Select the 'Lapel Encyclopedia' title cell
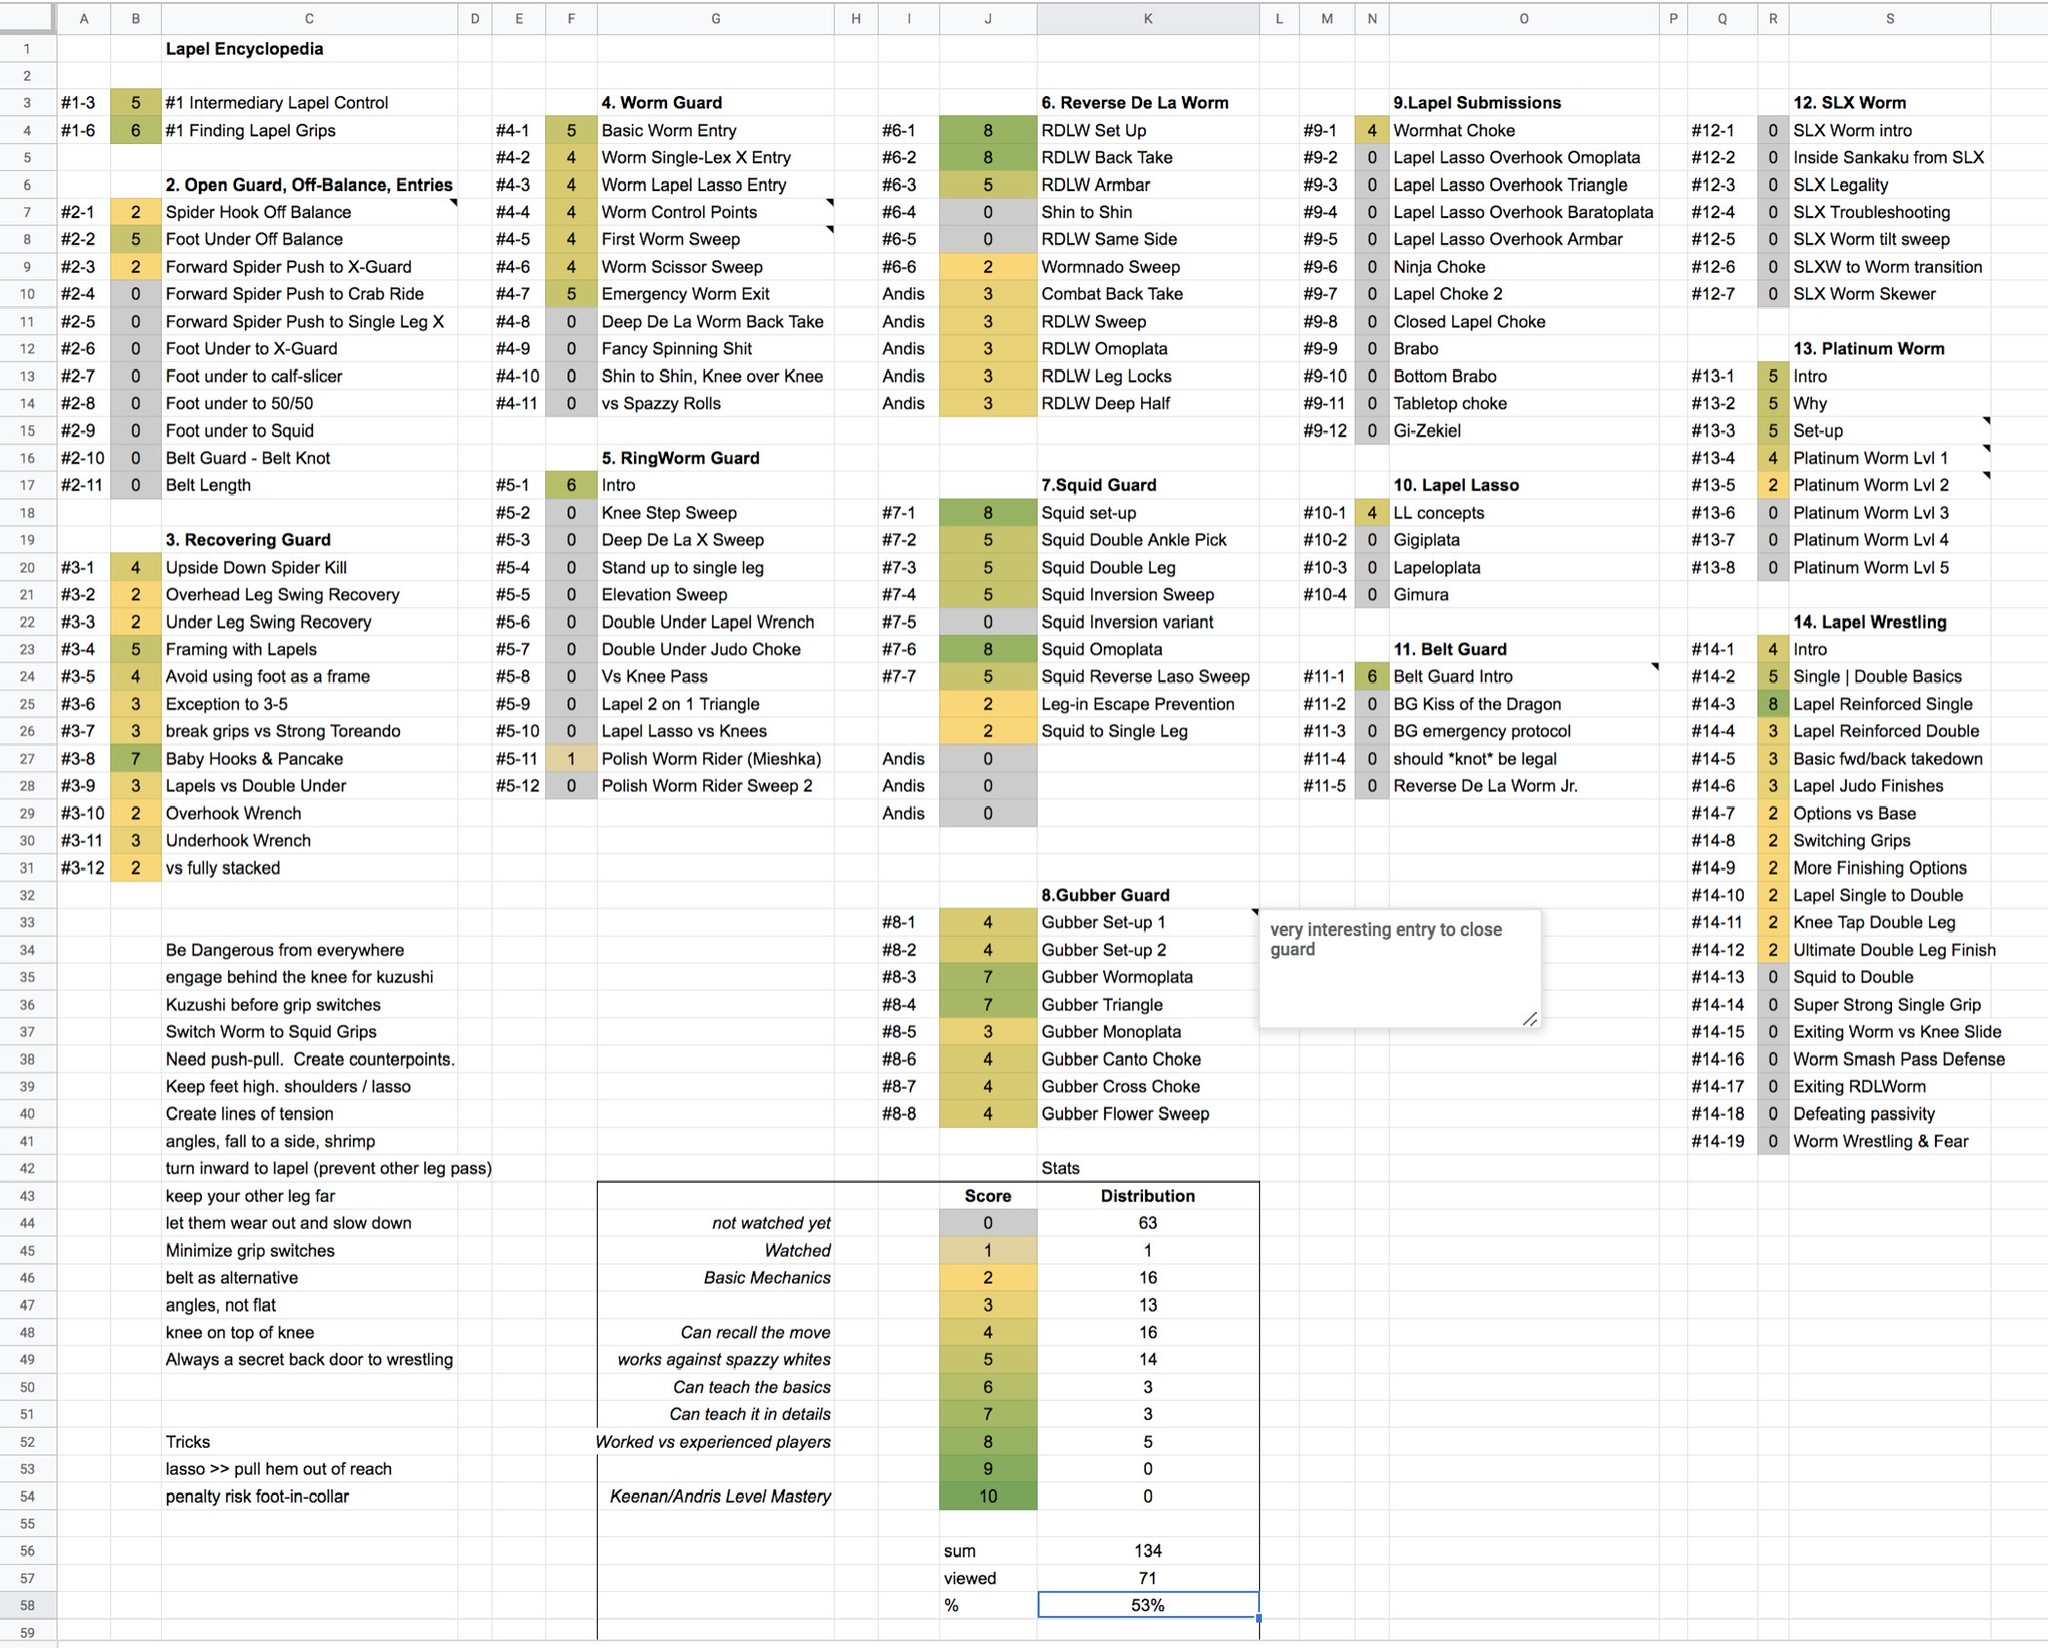This screenshot has width=2048, height=1648. pyautogui.click(x=244, y=49)
